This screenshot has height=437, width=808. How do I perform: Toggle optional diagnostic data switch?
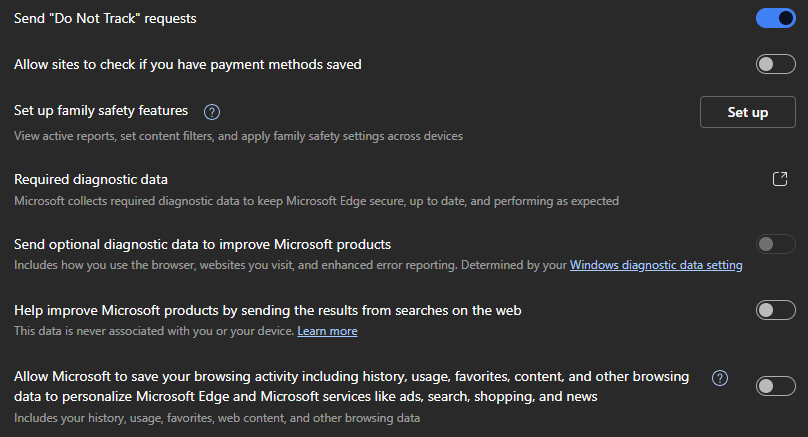point(775,244)
